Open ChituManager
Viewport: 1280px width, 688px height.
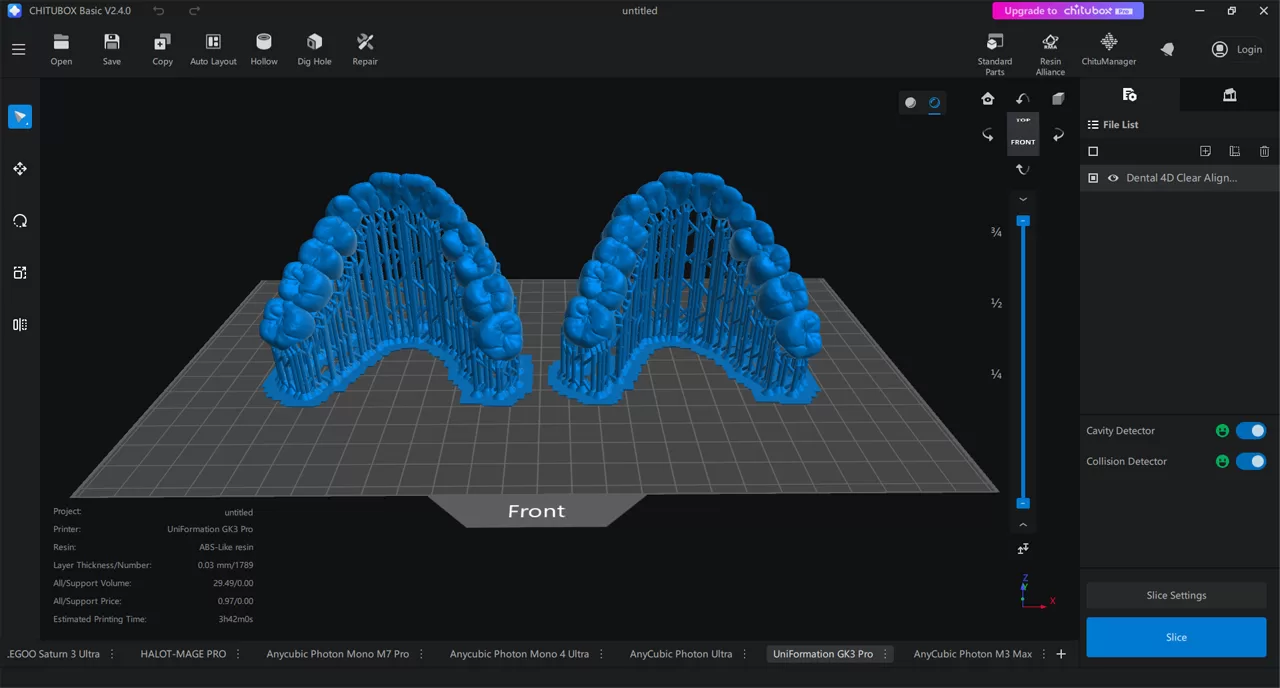pyautogui.click(x=1108, y=47)
